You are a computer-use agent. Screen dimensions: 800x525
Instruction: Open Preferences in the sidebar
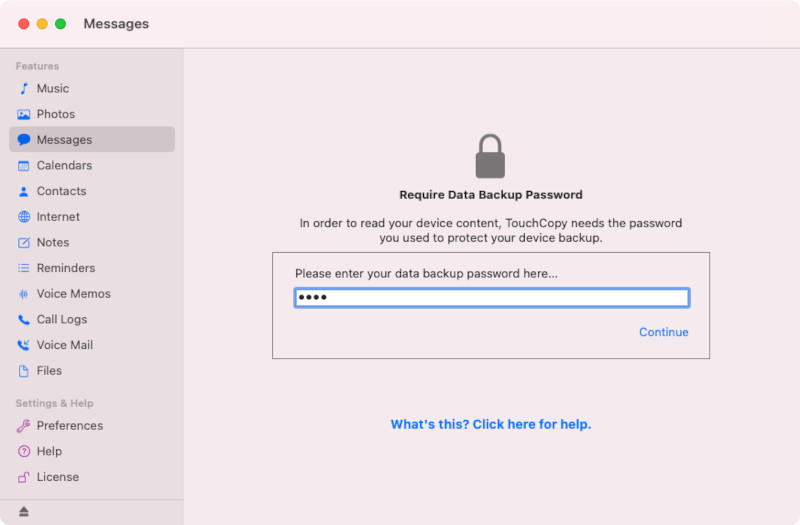69,426
